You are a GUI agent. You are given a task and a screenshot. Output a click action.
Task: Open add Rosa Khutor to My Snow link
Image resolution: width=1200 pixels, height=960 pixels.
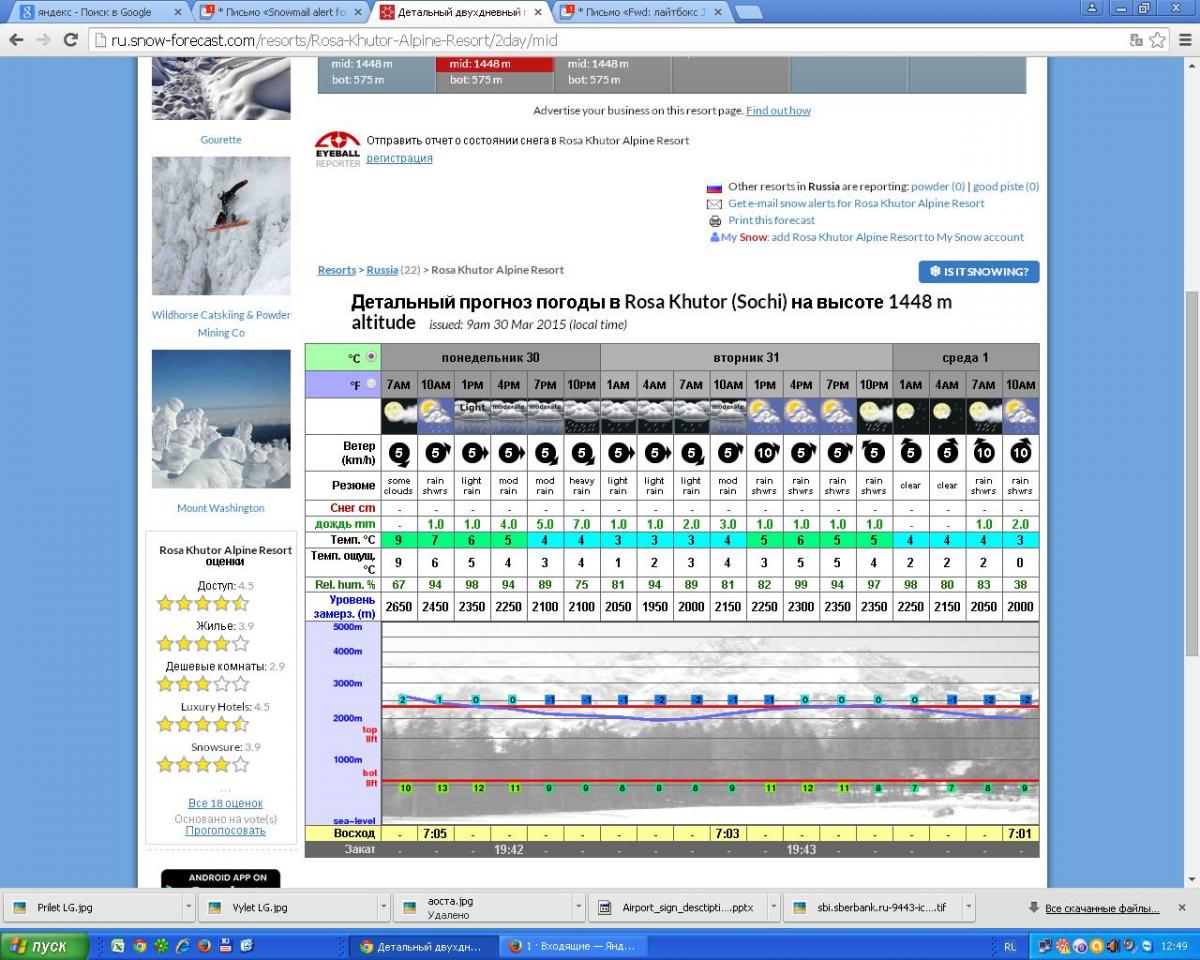pyautogui.click(x=896, y=238)
